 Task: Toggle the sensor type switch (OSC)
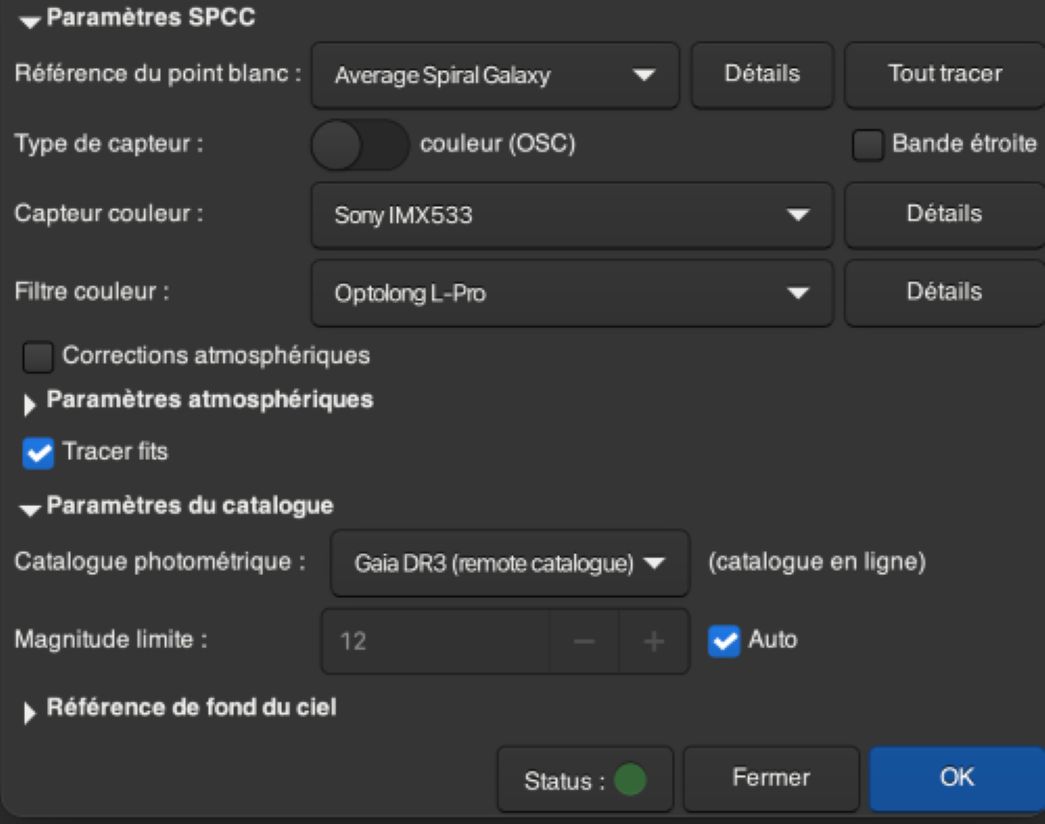pyautogui.click(x=360, y=146)
